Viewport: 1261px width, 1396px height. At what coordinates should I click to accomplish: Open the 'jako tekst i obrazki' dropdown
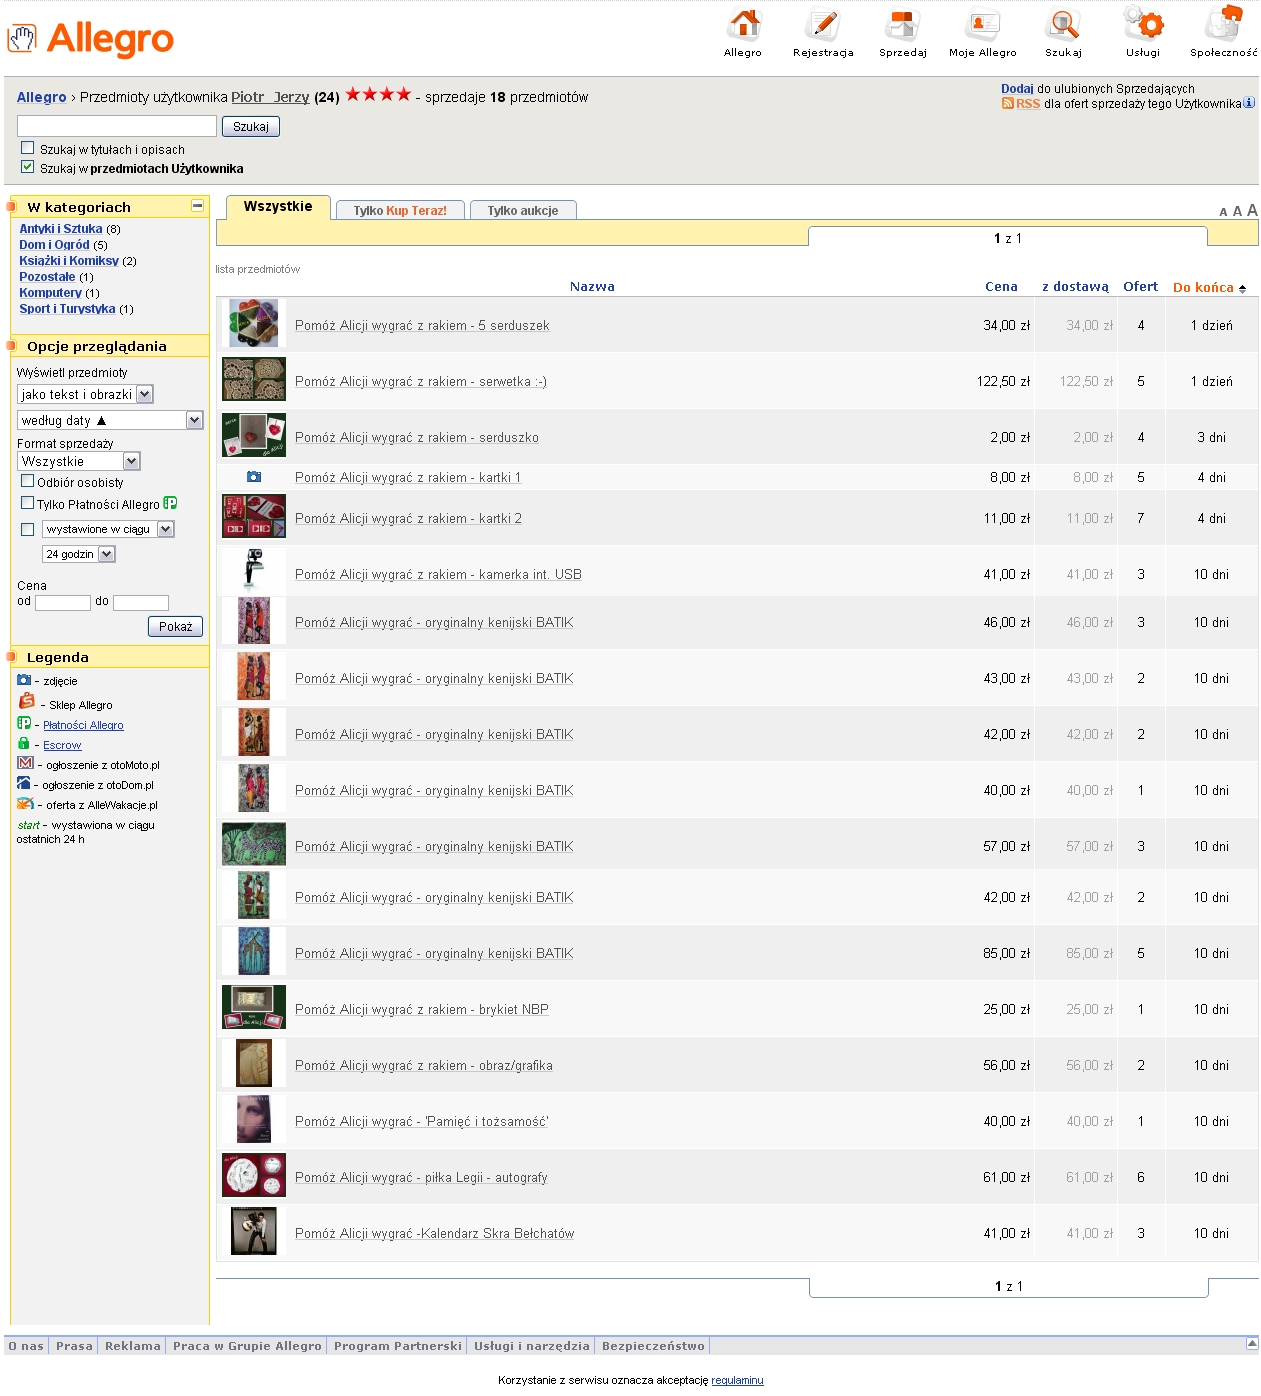coord(145,394)
